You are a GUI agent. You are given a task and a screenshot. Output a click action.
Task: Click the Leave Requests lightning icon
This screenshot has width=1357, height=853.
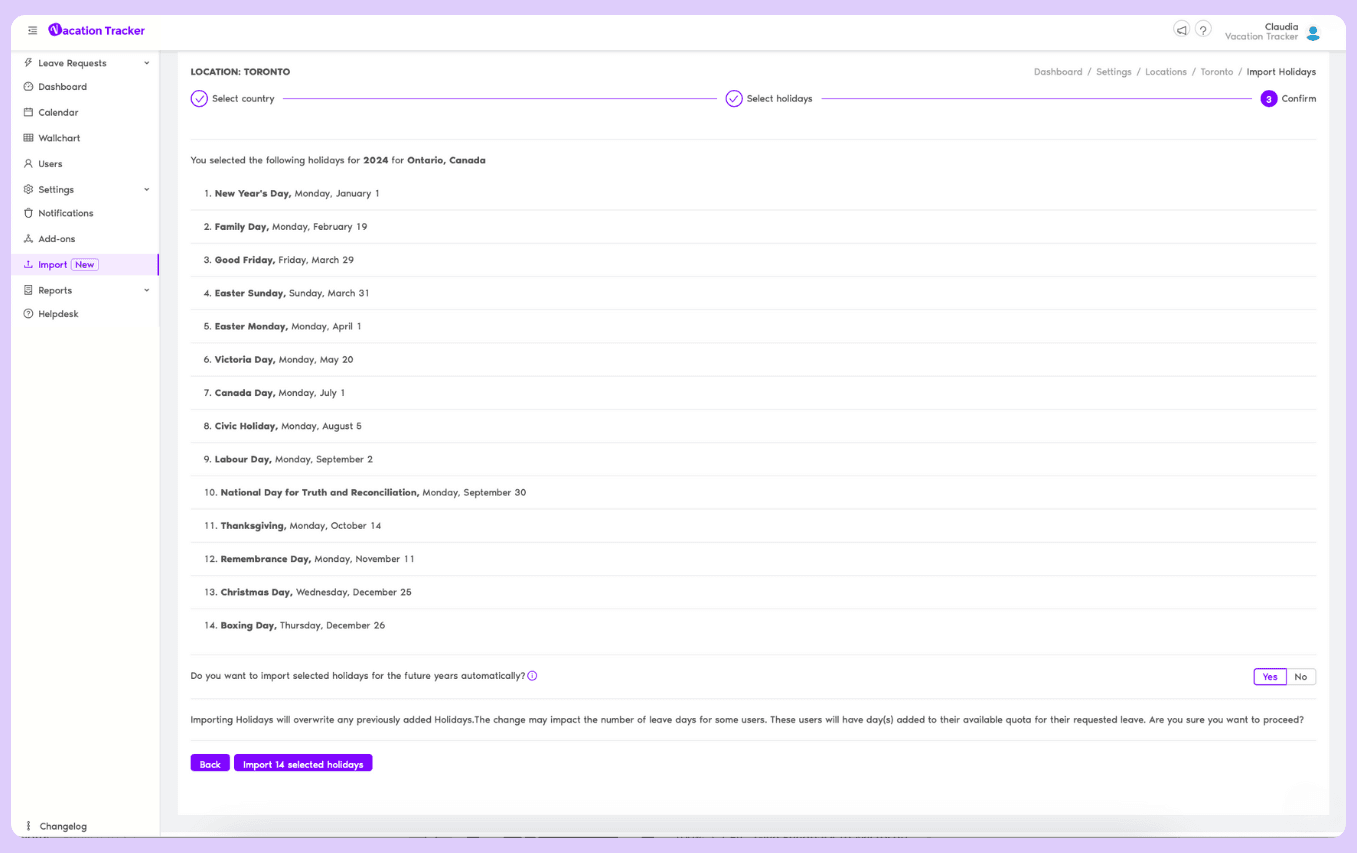(28, 63)
